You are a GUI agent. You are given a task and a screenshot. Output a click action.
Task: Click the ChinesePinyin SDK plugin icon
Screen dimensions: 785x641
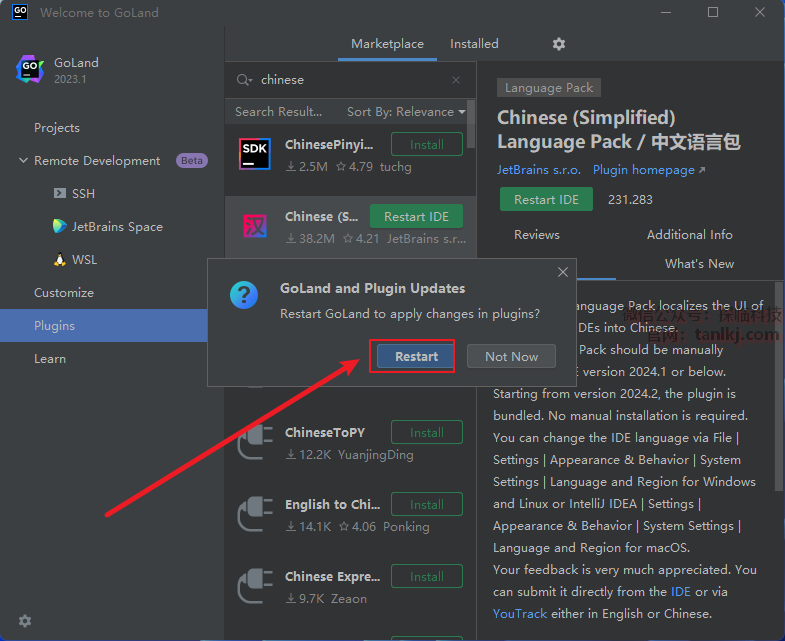pyautogui.click(x=255, y=154)
